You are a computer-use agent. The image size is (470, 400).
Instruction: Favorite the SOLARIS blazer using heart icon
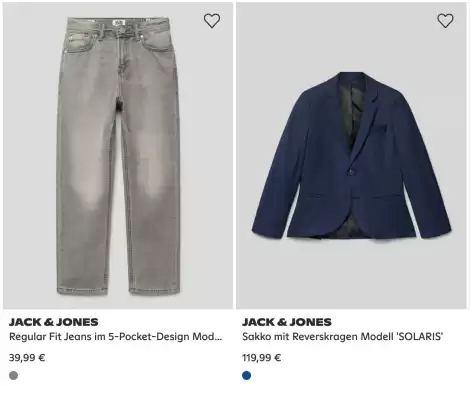tap(445, 21)
